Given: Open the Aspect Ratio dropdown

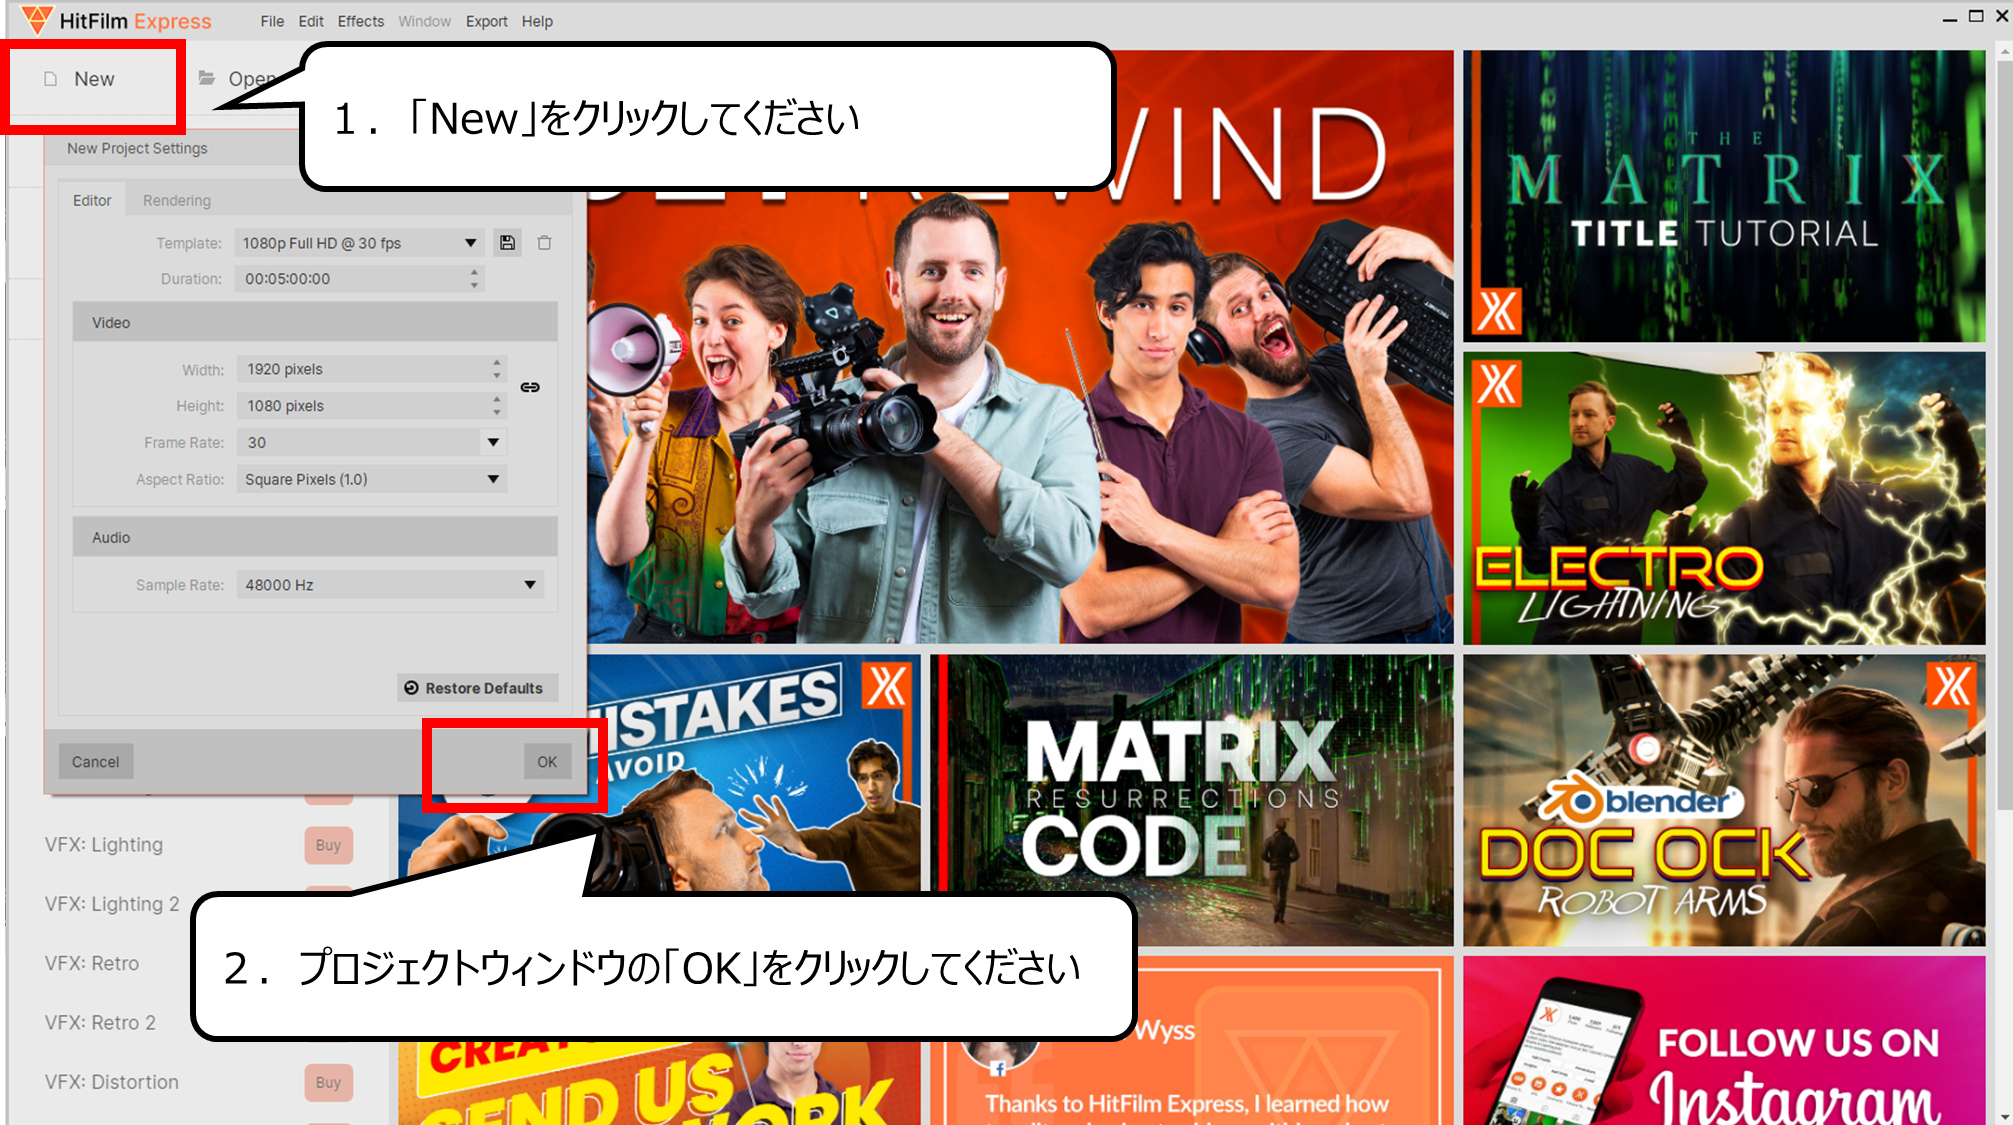Looking at the screenshot, I should coord(371,479).
